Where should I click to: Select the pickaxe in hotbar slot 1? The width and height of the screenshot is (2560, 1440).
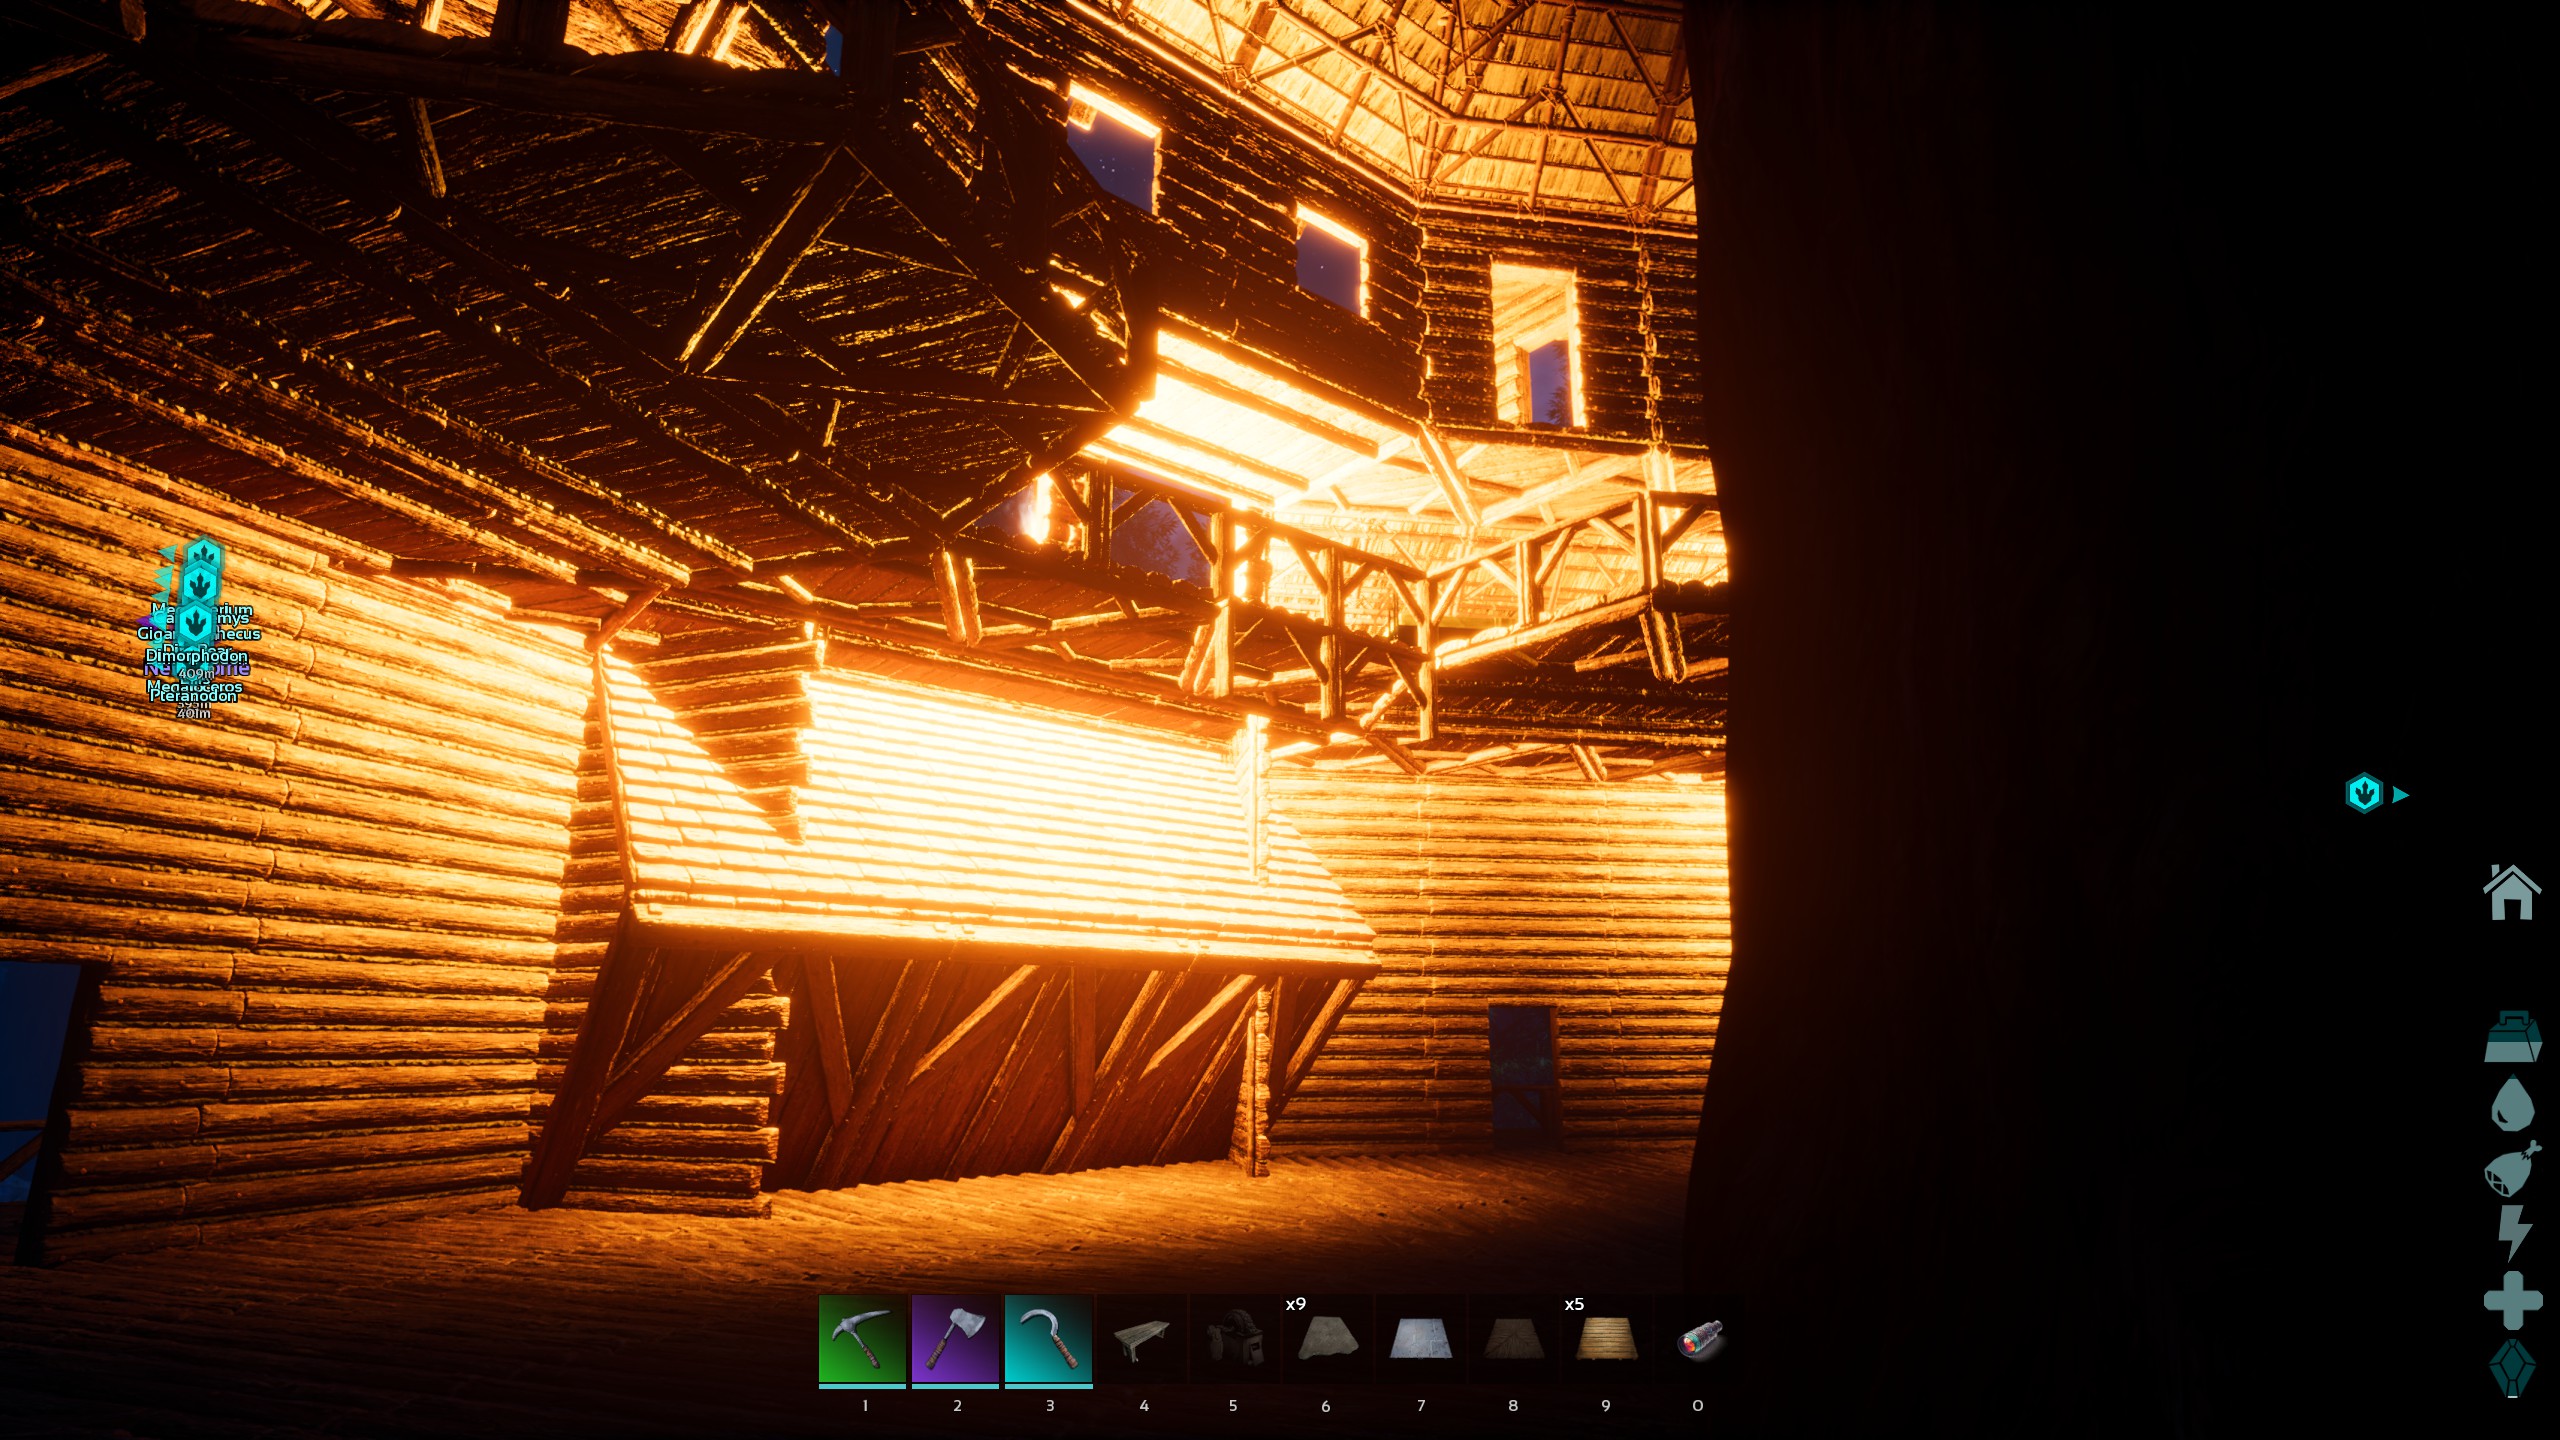coord(862,1340)
